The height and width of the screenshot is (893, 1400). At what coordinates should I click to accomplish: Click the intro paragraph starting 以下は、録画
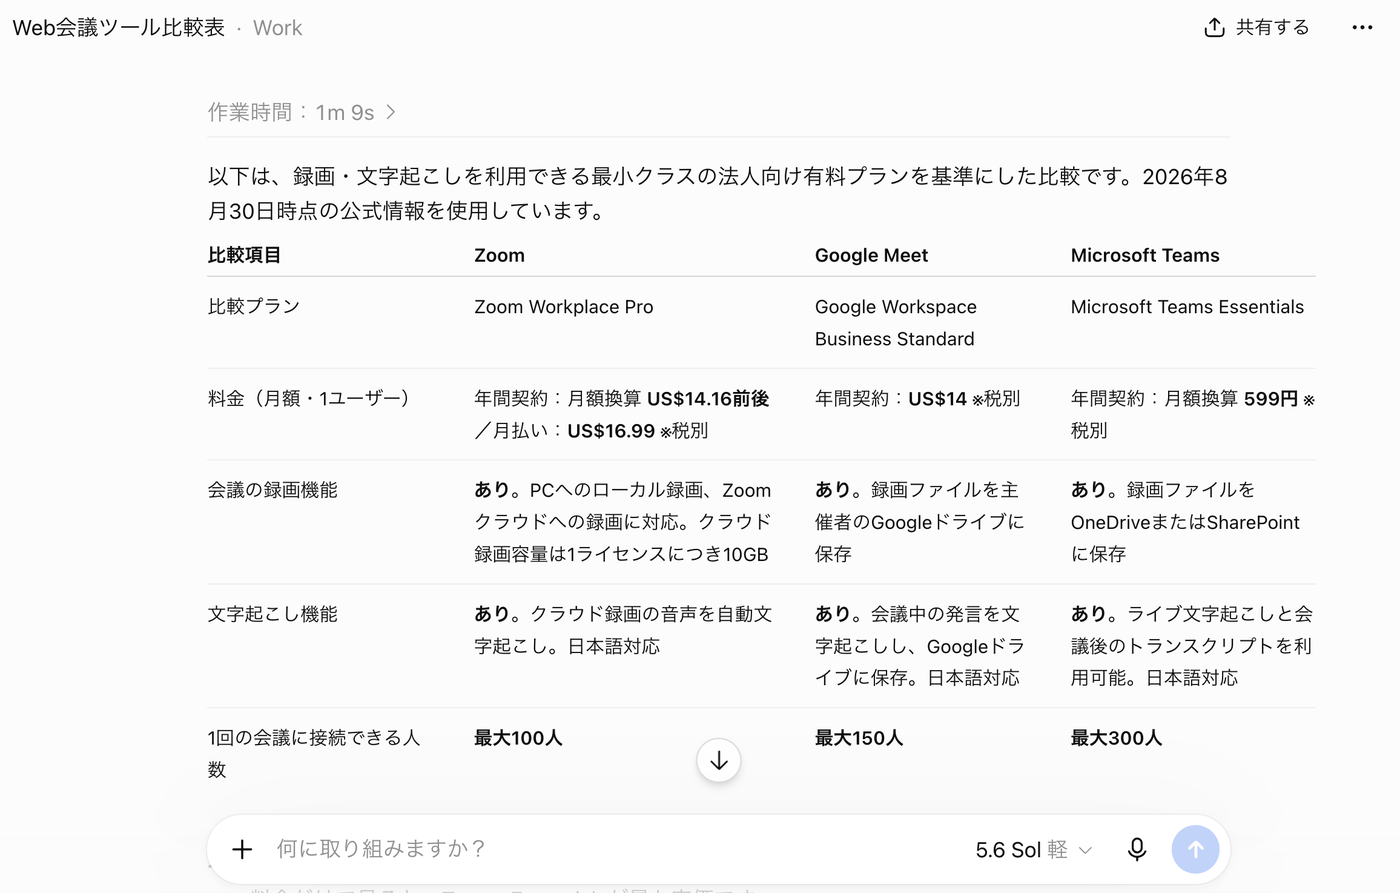(x=718, y=194)
